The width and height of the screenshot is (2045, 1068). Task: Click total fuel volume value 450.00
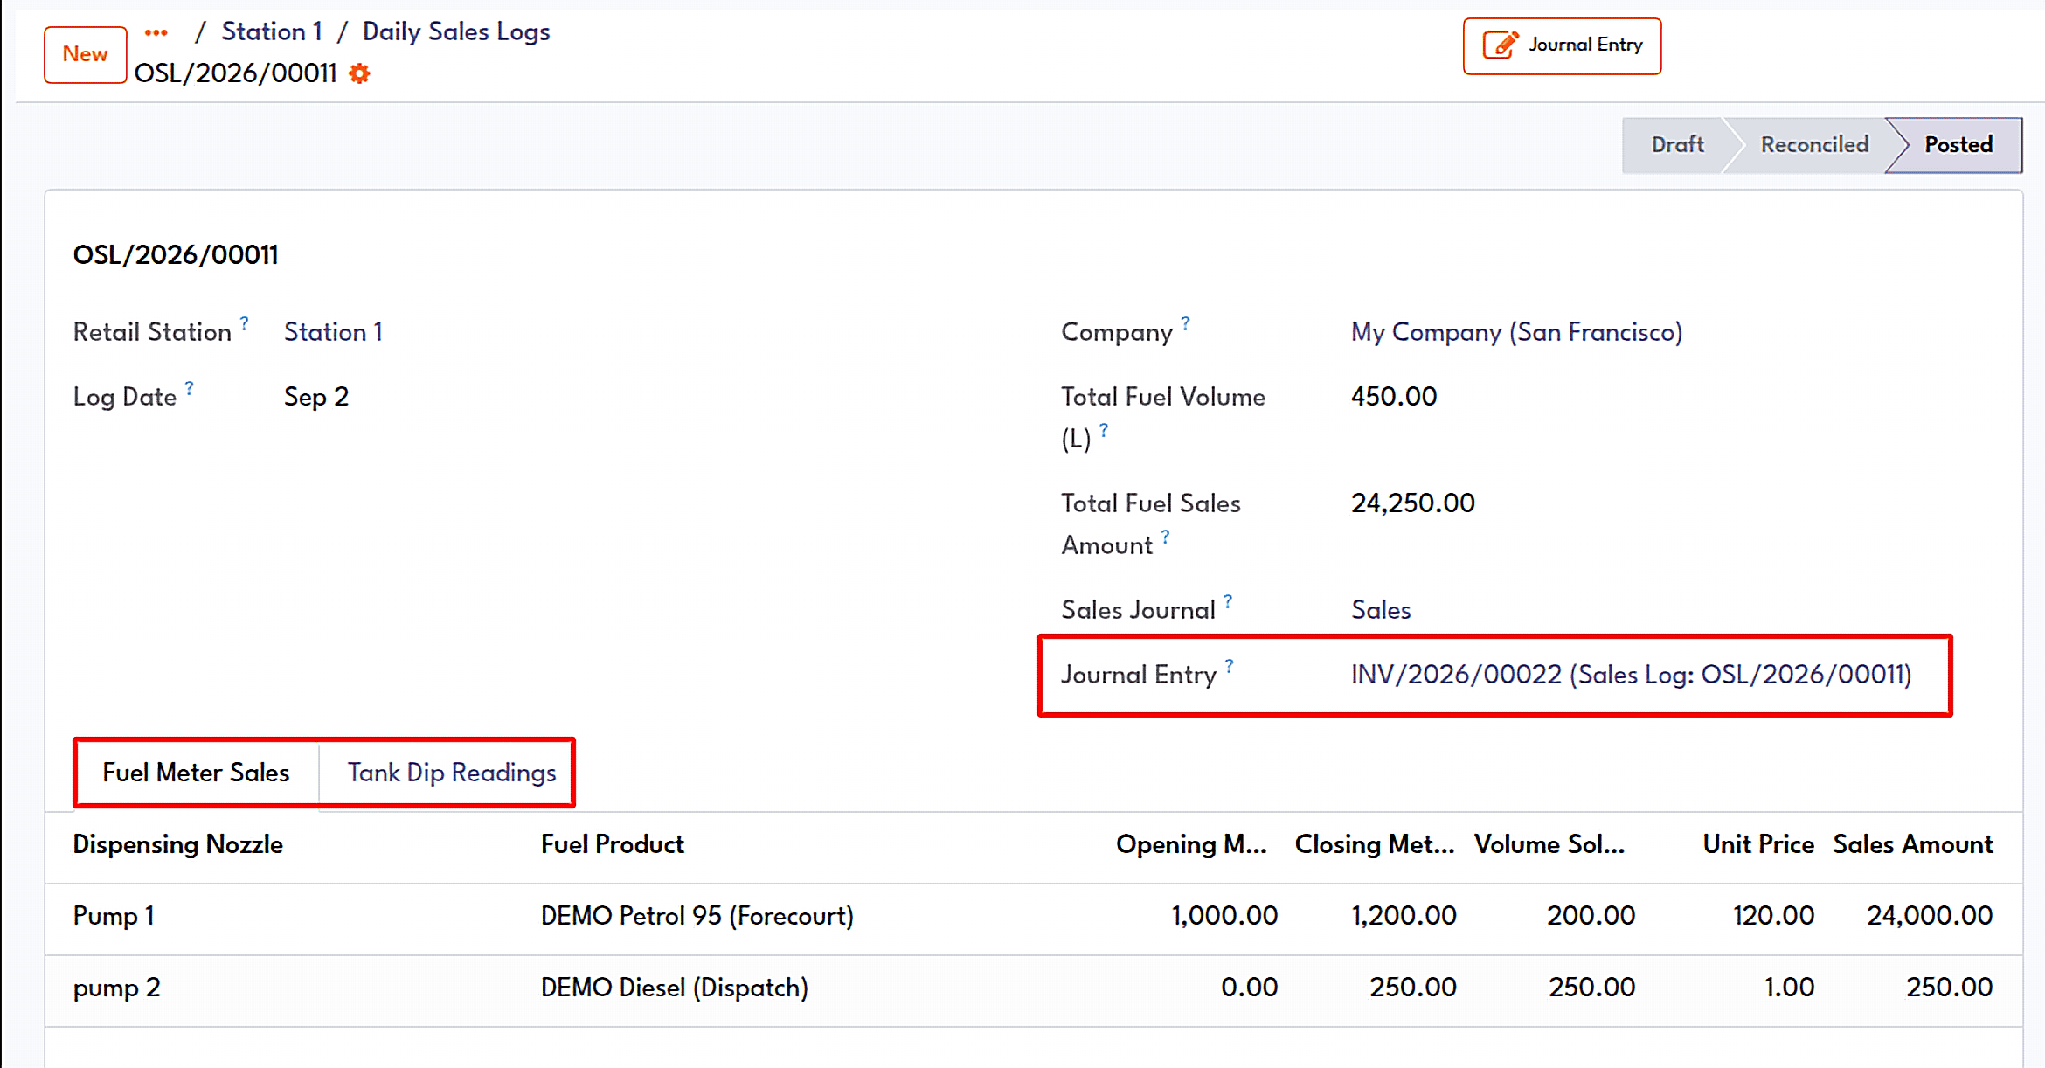tap(1394, 397)
